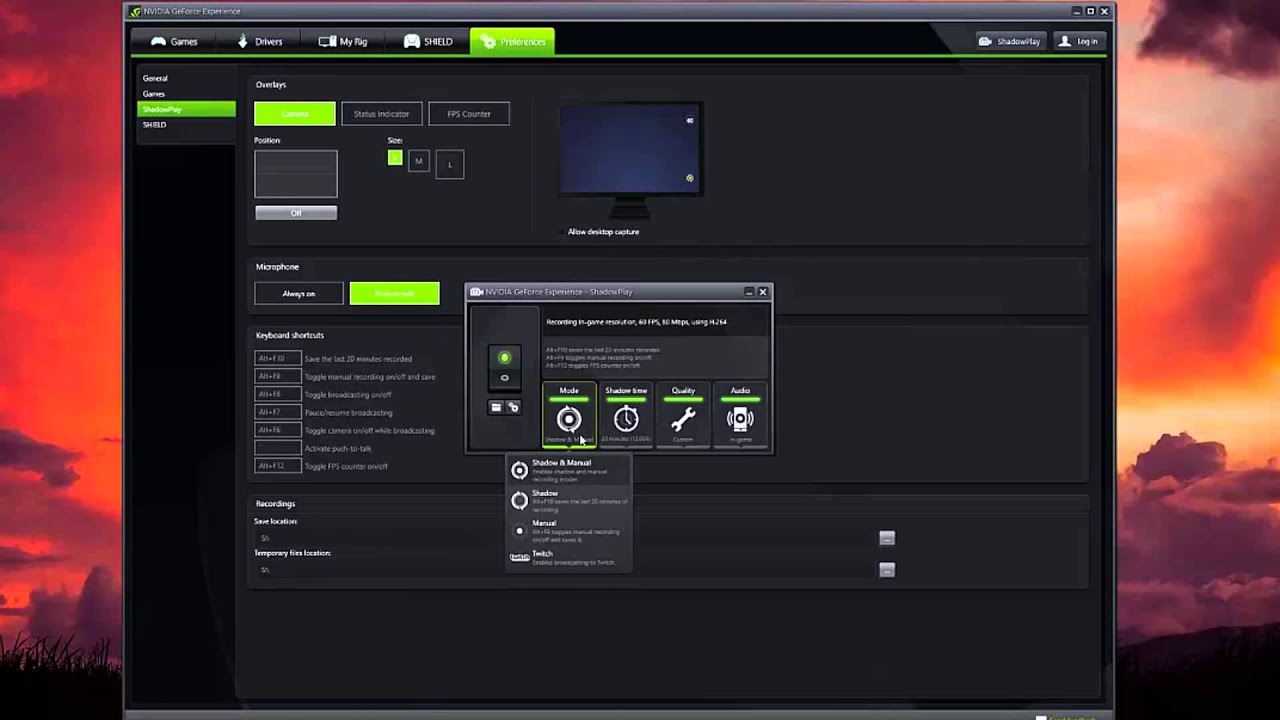The image size is (1280, 720).
Task: Open the Games tab
Action: point(174,42)
